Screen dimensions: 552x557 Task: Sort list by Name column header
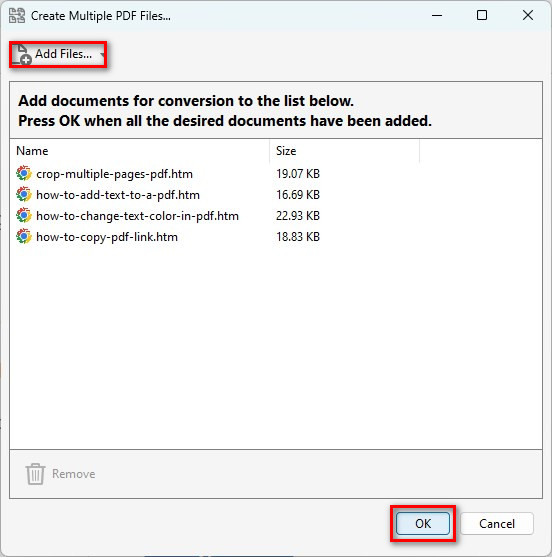[x=140, y=151]
